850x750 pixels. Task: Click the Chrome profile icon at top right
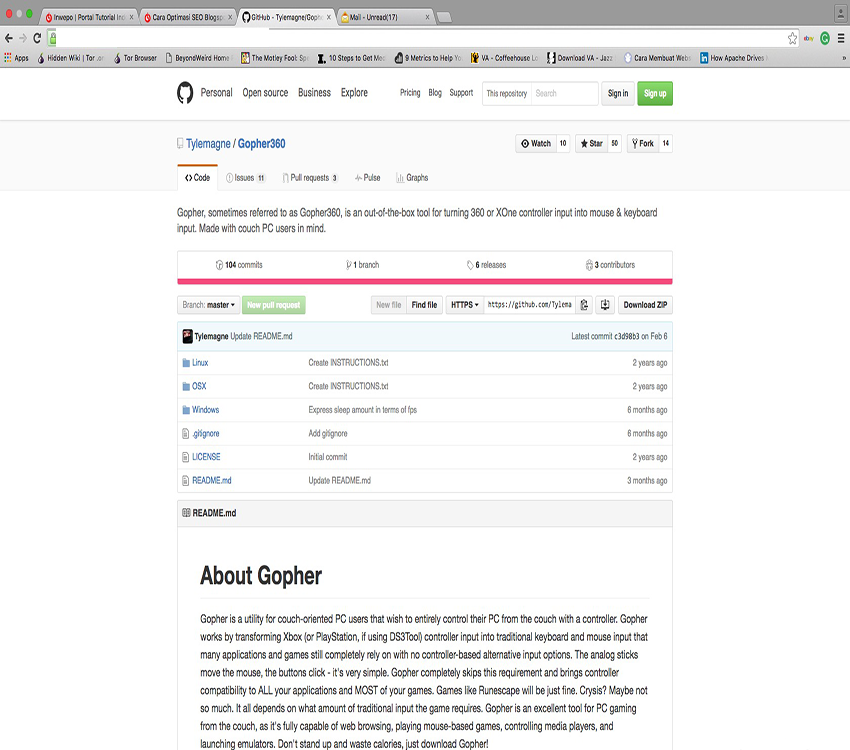pyautogui.click(x=841, y=14)
